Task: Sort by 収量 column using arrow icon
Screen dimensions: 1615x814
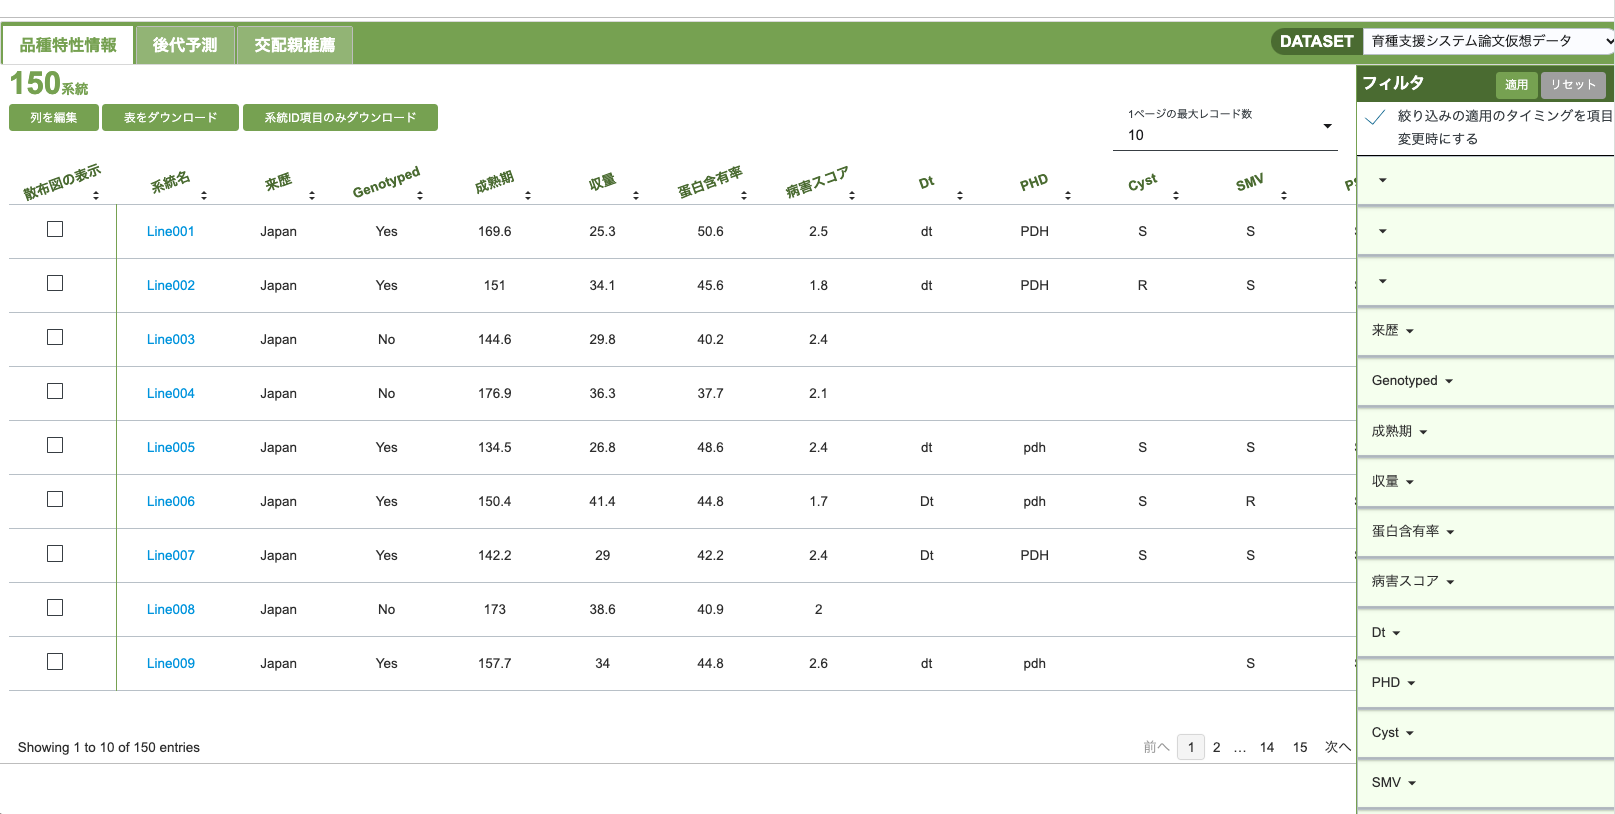Action: (x=636, y=195)
